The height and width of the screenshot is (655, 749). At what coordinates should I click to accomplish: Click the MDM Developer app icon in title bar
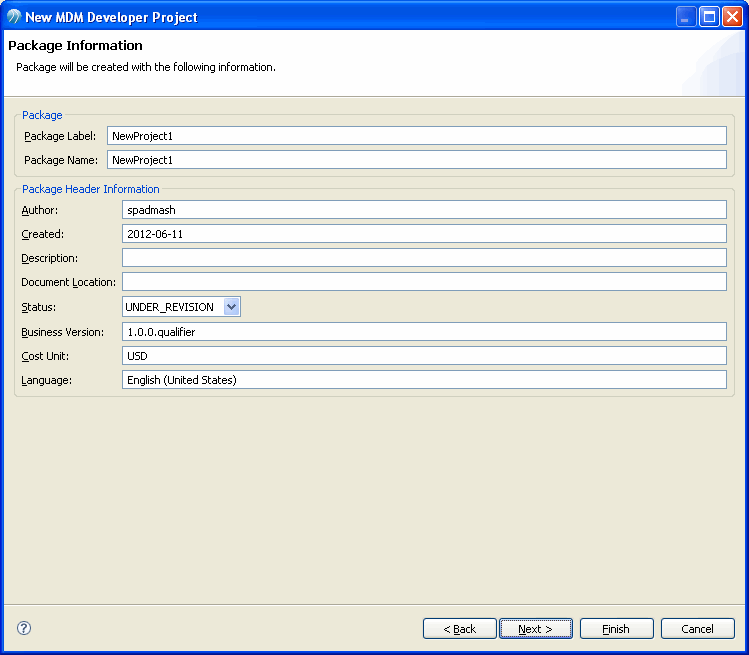(14, 17)
